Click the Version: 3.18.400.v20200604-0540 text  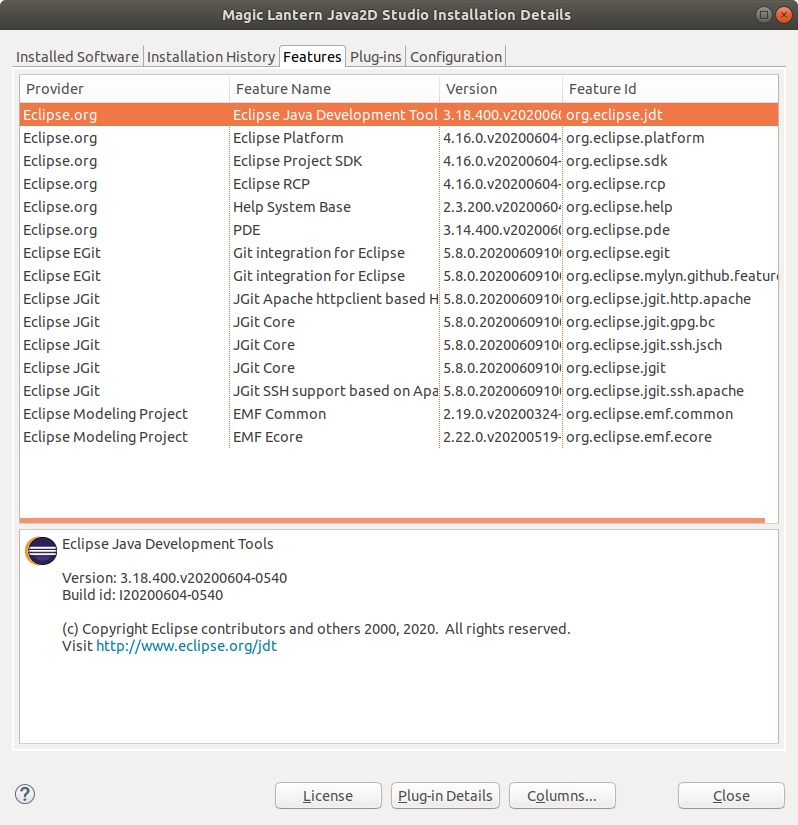coord(175,578)
